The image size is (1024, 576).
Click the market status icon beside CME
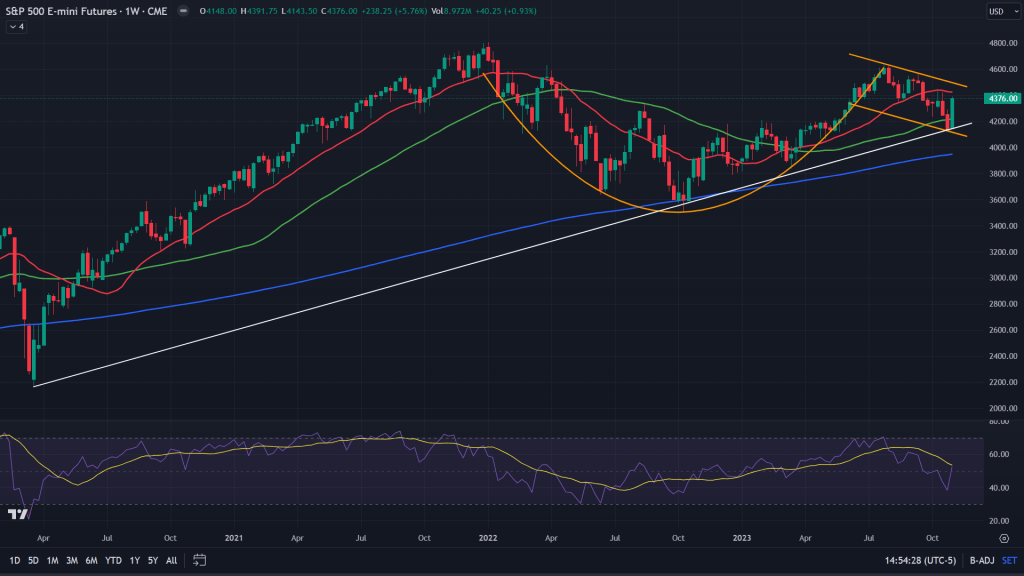[181, 12]
